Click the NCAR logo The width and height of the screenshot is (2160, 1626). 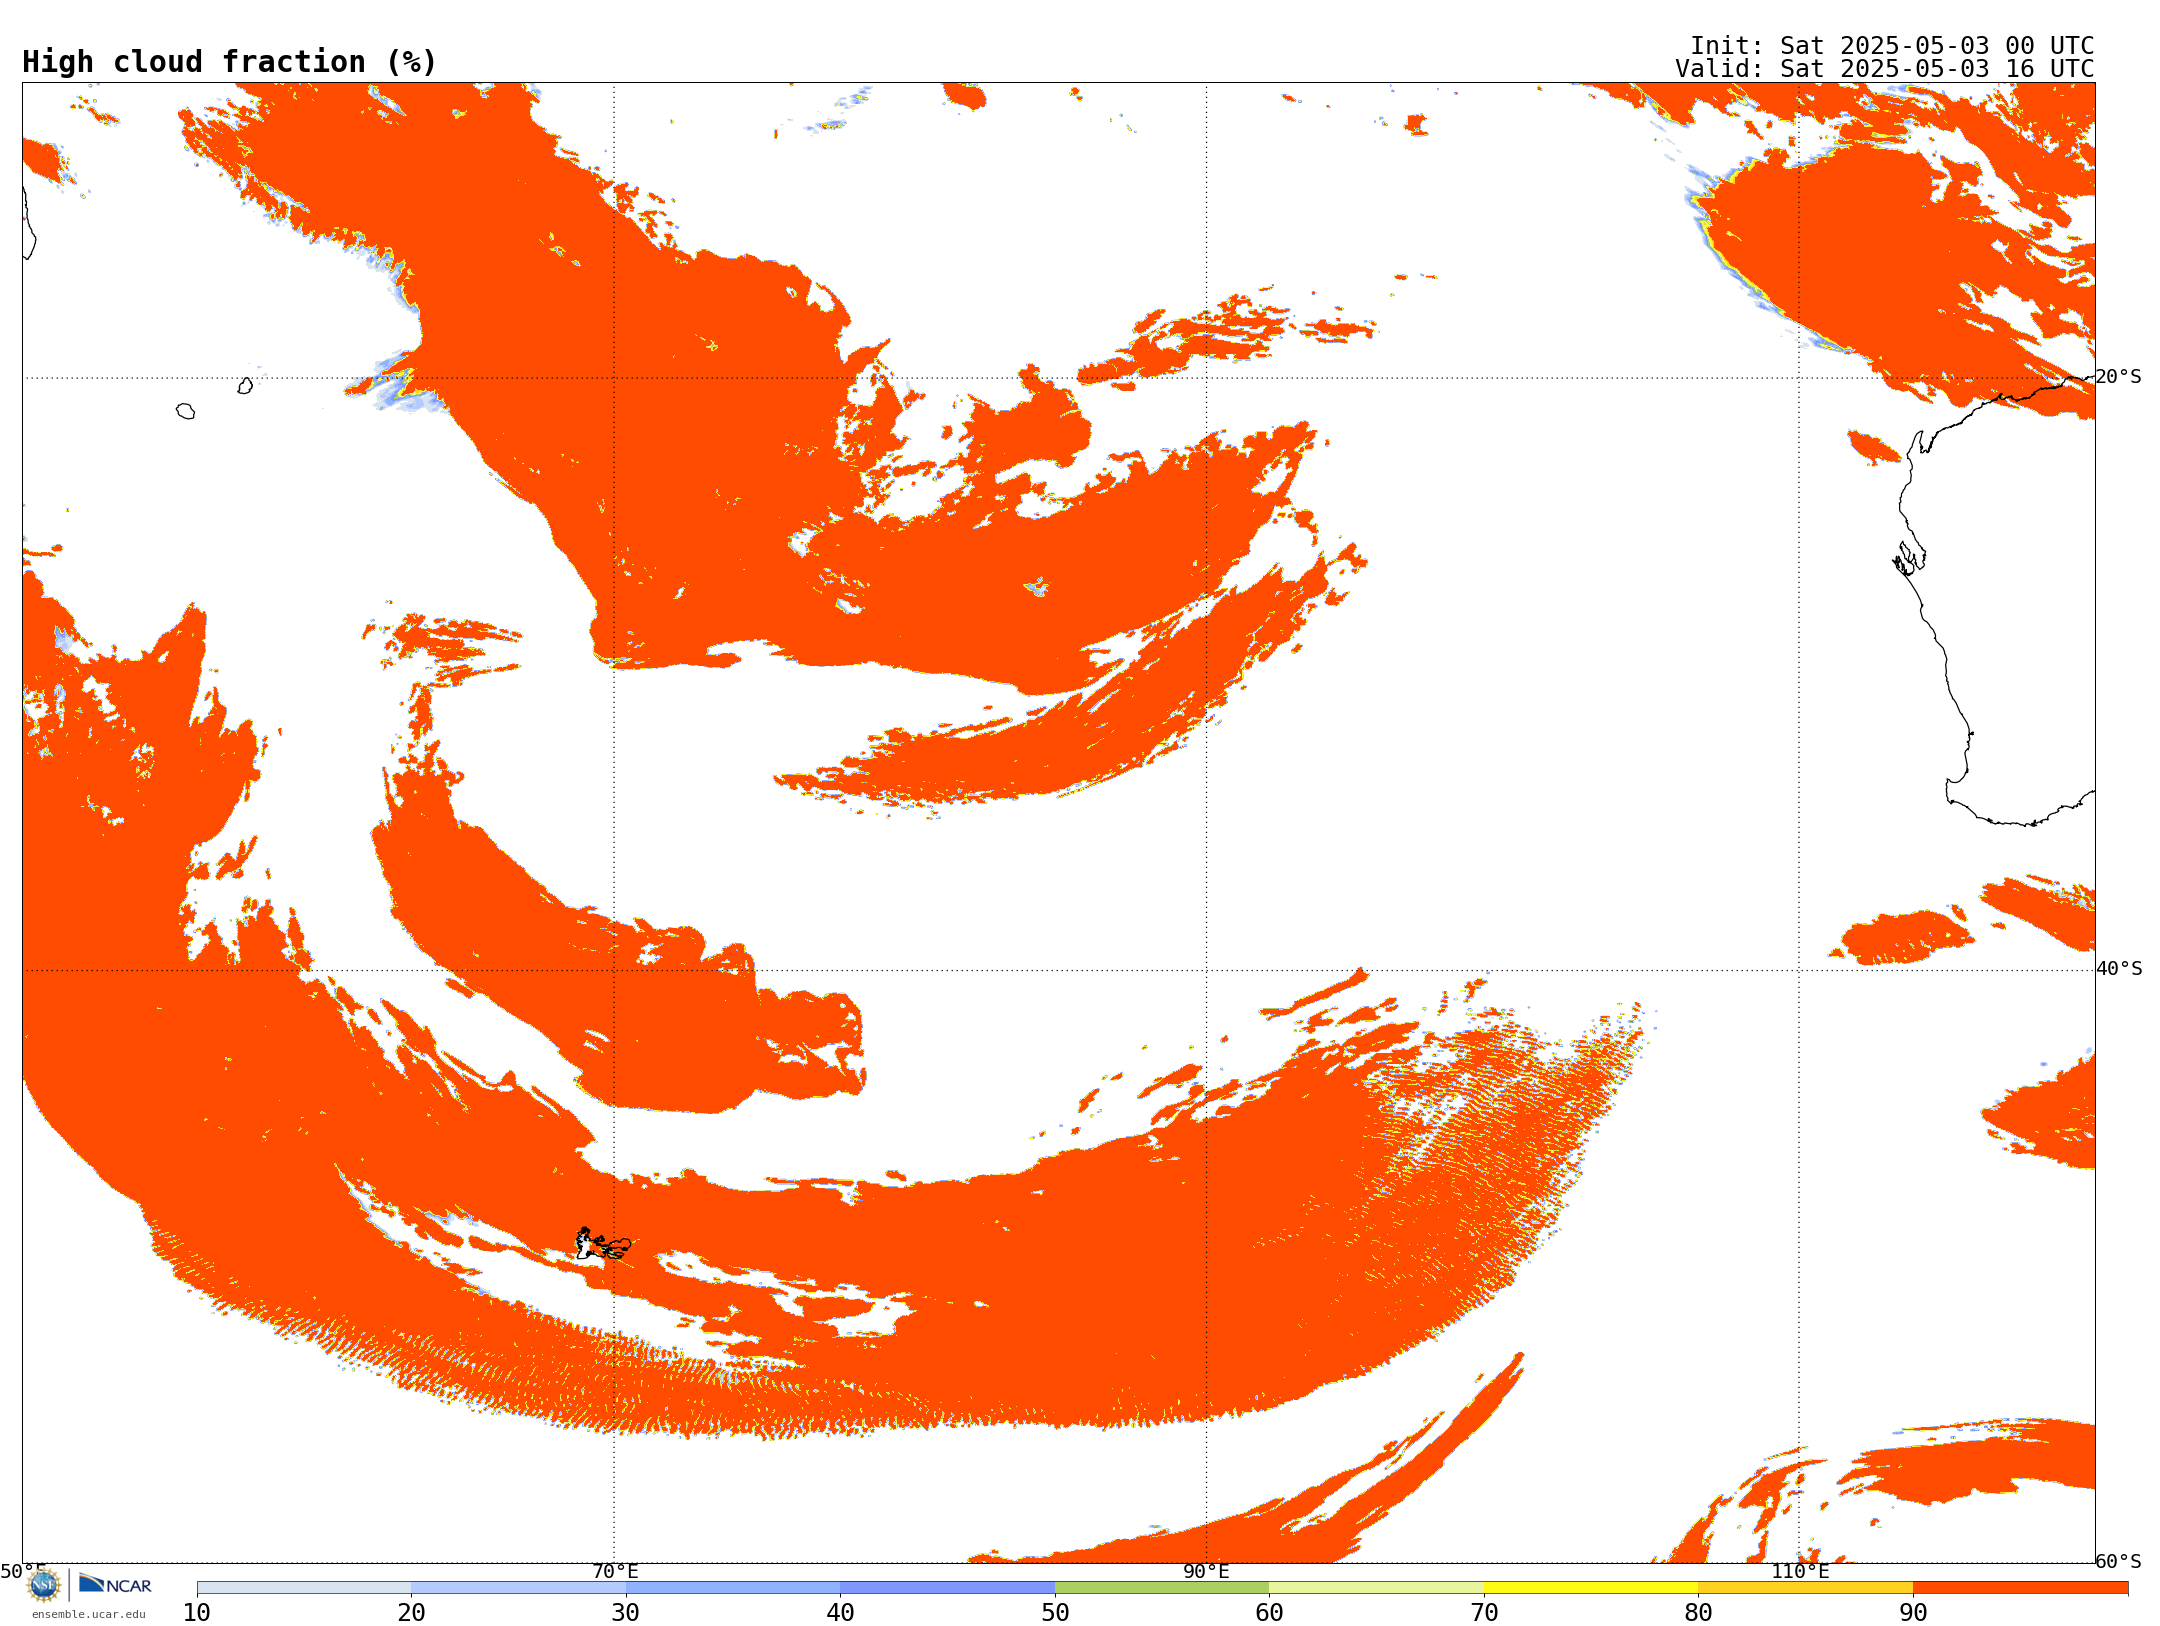pos(115,1584)
